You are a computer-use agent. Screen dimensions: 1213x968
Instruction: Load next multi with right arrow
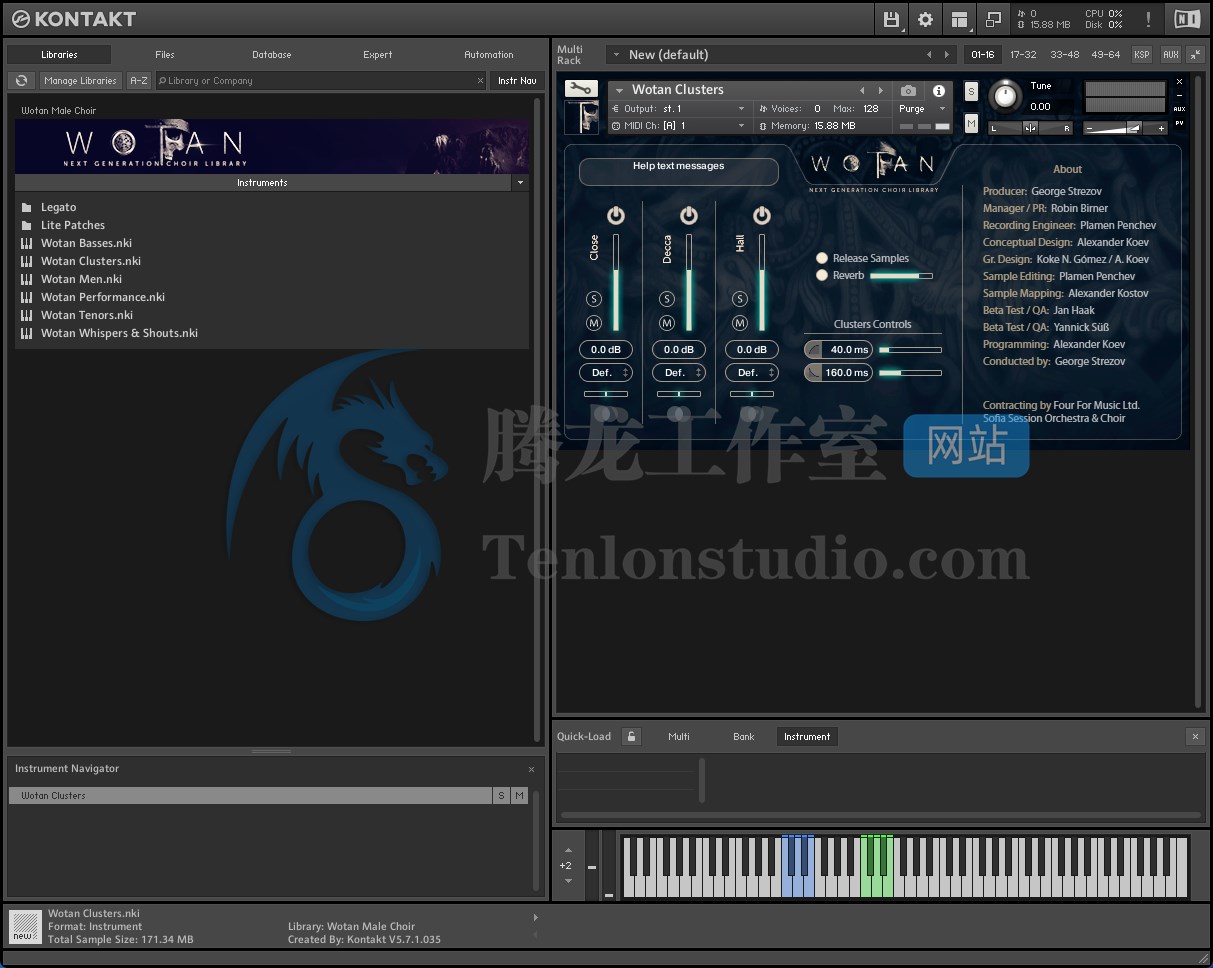click(947, 54)
